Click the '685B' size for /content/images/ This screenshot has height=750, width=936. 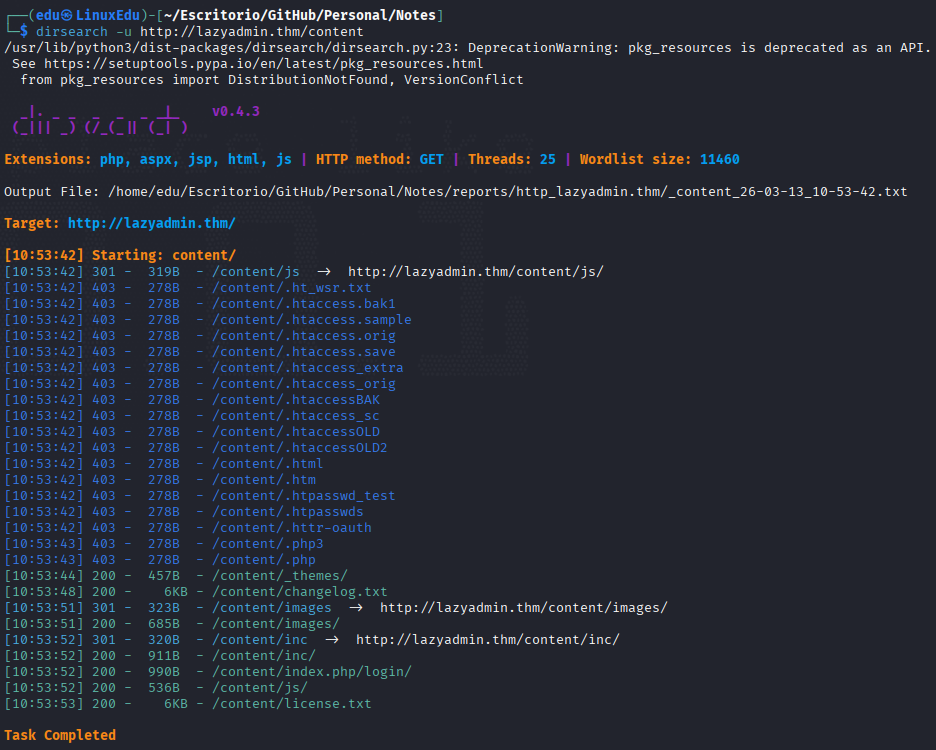click(x=164, y=624)
